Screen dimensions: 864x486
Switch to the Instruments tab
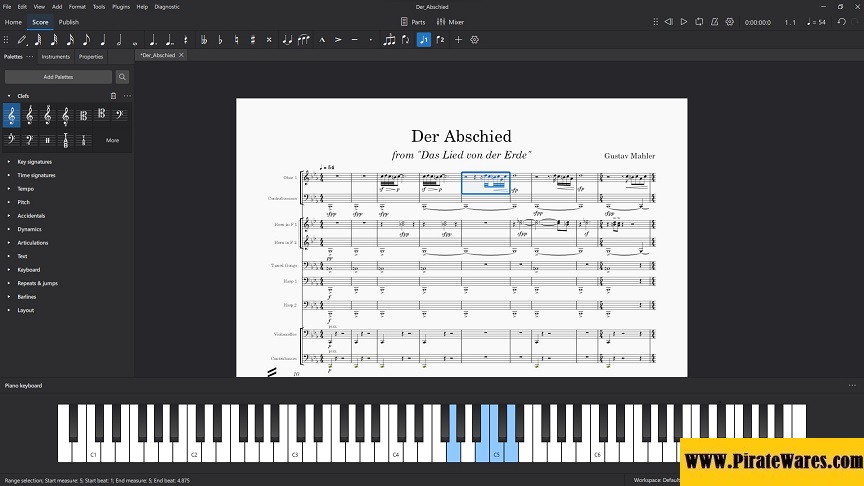pos(55,57)
